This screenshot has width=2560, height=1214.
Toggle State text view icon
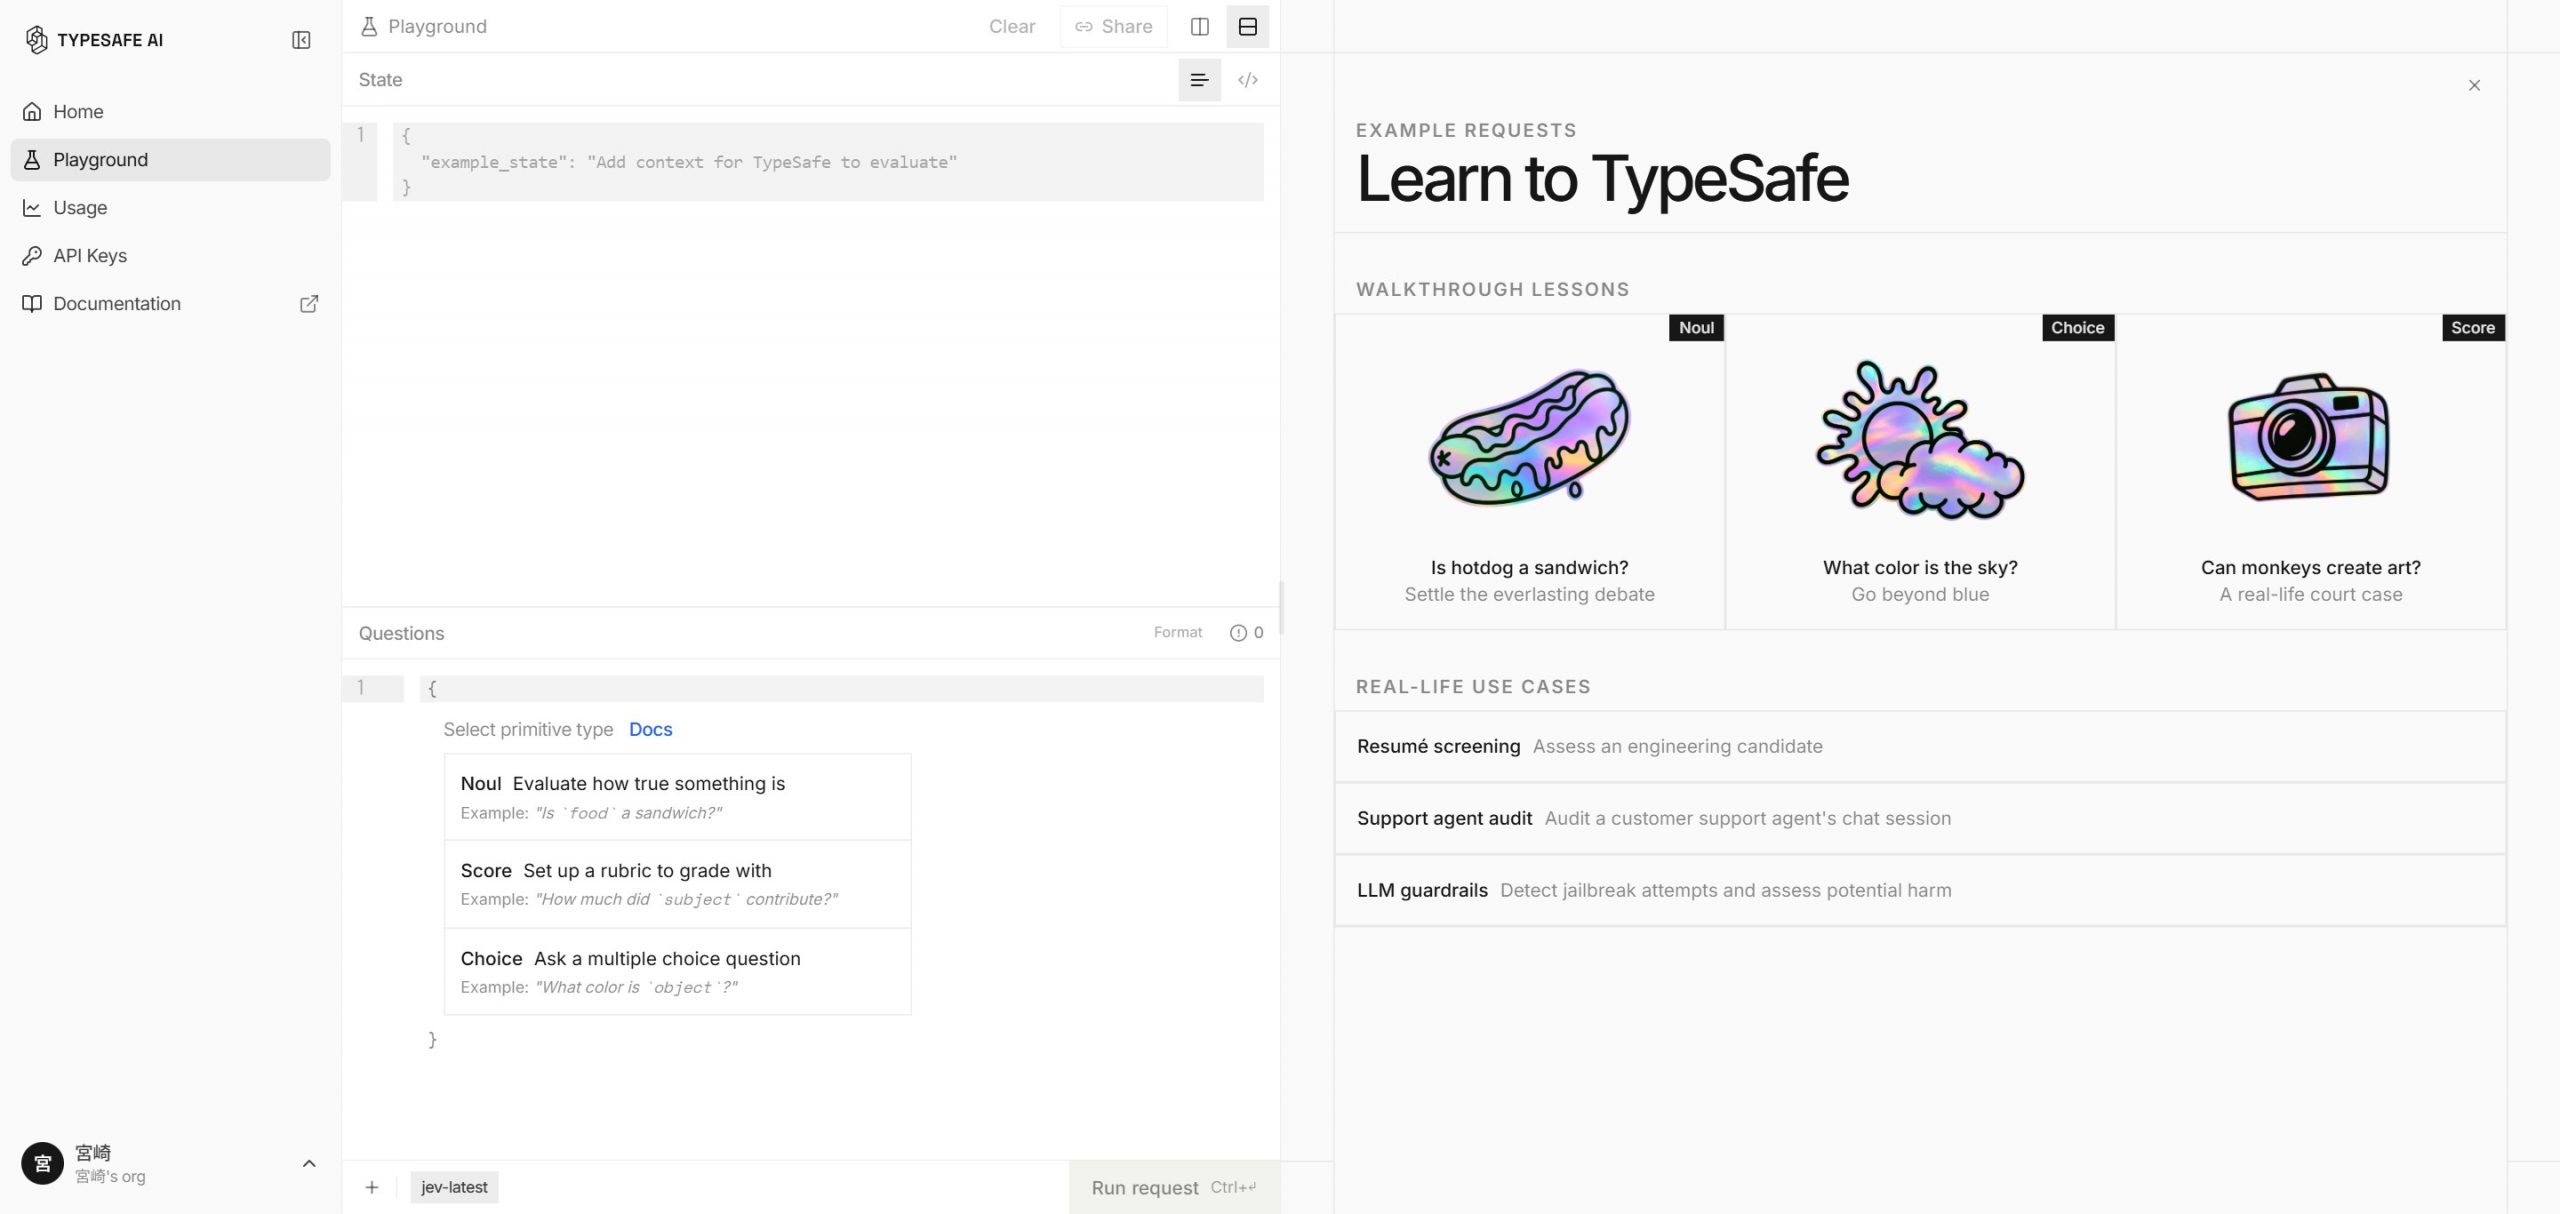(x=1200, y=80)
